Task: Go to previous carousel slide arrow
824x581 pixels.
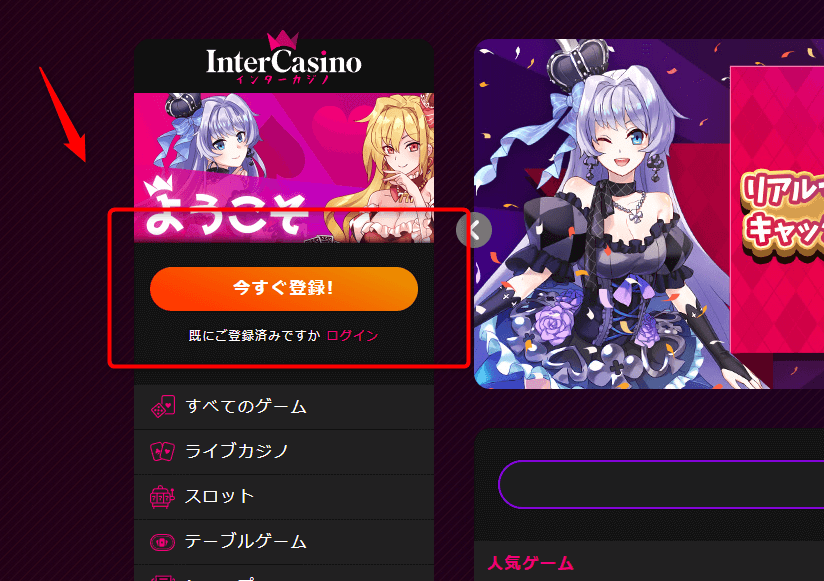Action: click(x=473, y=230)
